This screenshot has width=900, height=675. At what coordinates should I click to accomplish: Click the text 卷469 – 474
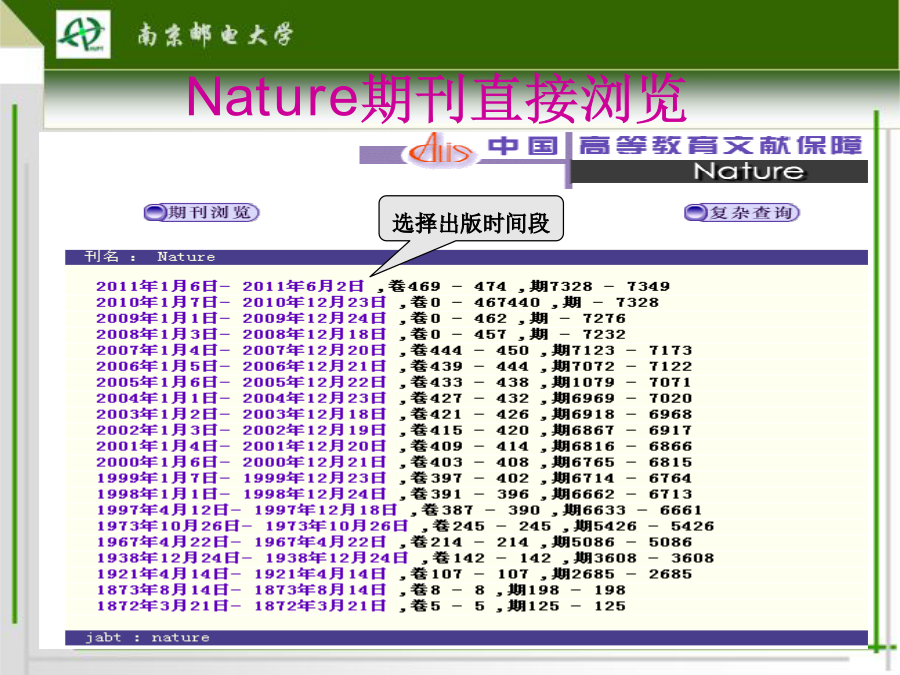pyautogui.click(x=448, y=286)
